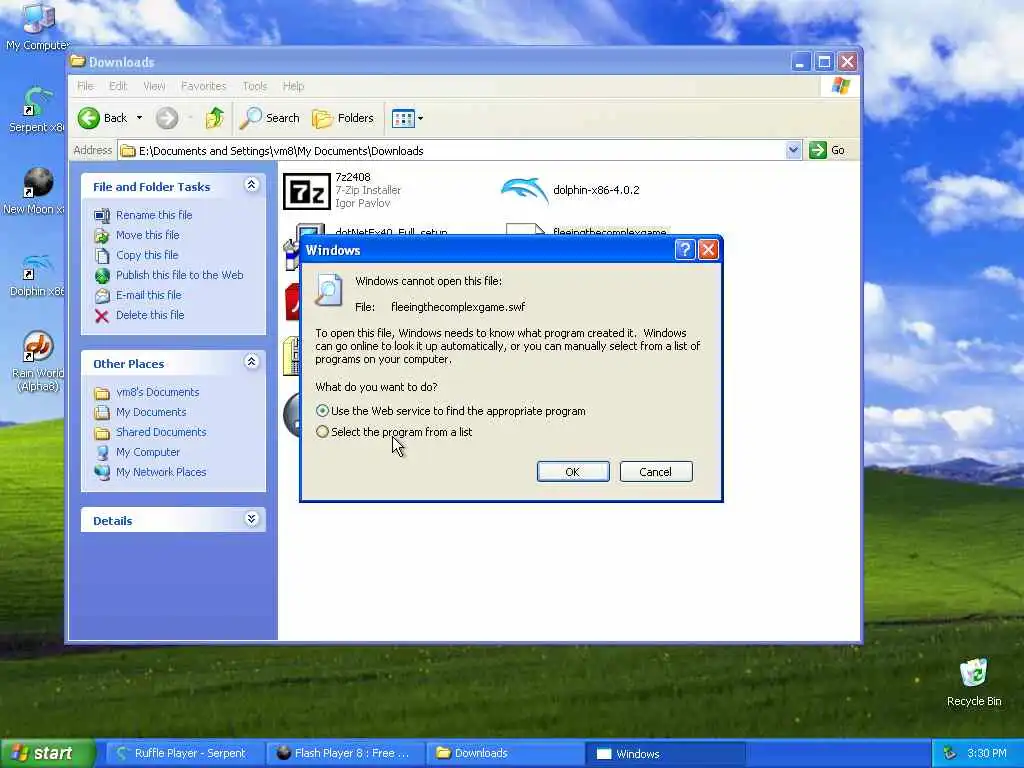The width and height of the screenshot is (1024, 768).
Task: Switch to Windows dialog taskbar button
Action: tap(666, 753)
